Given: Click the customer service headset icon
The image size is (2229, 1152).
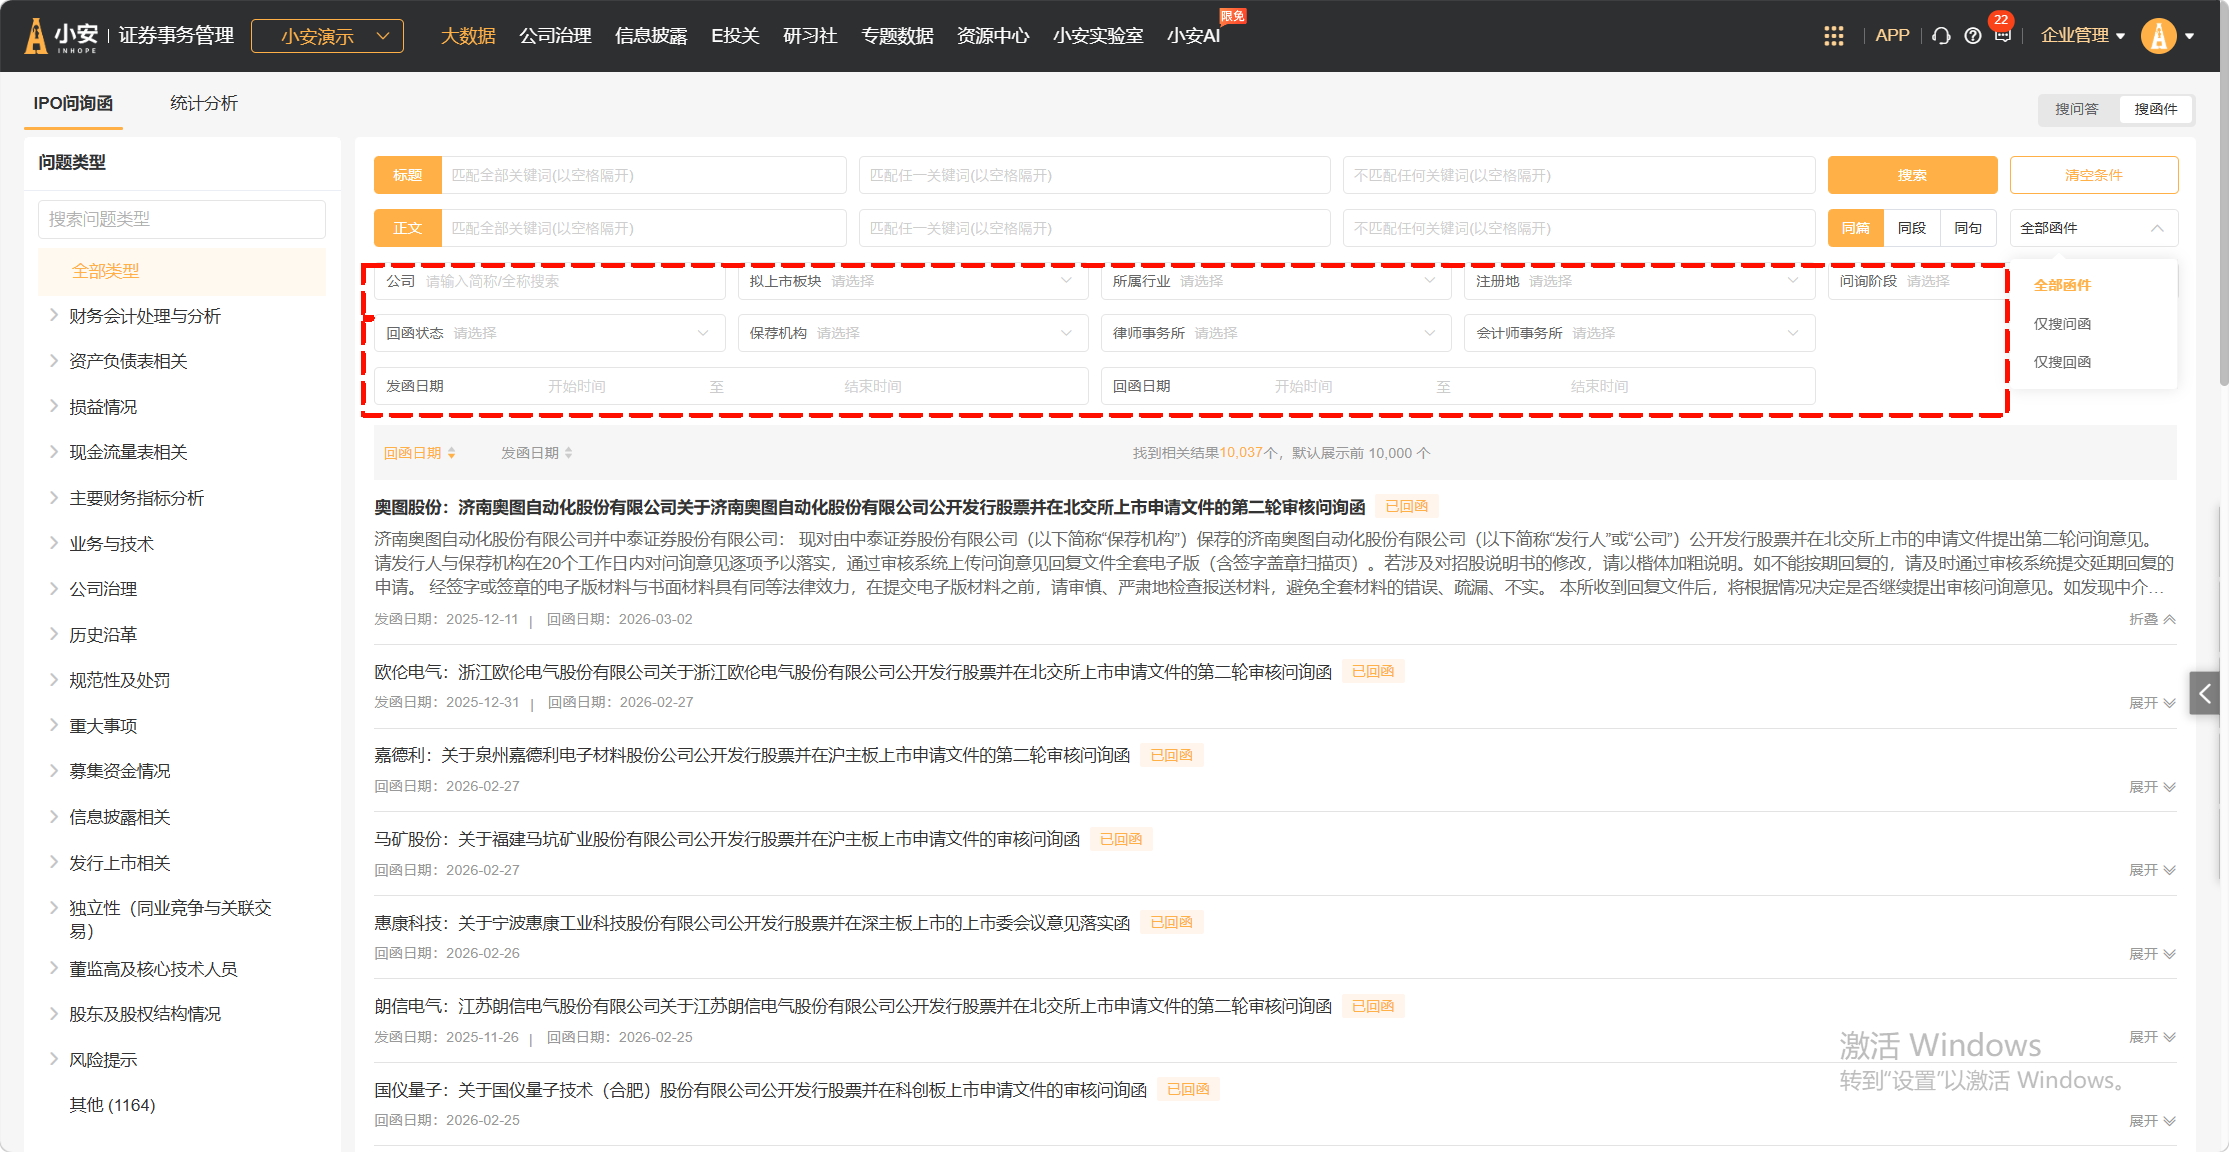Looking at the screenshot, I should click(1941, 36).
